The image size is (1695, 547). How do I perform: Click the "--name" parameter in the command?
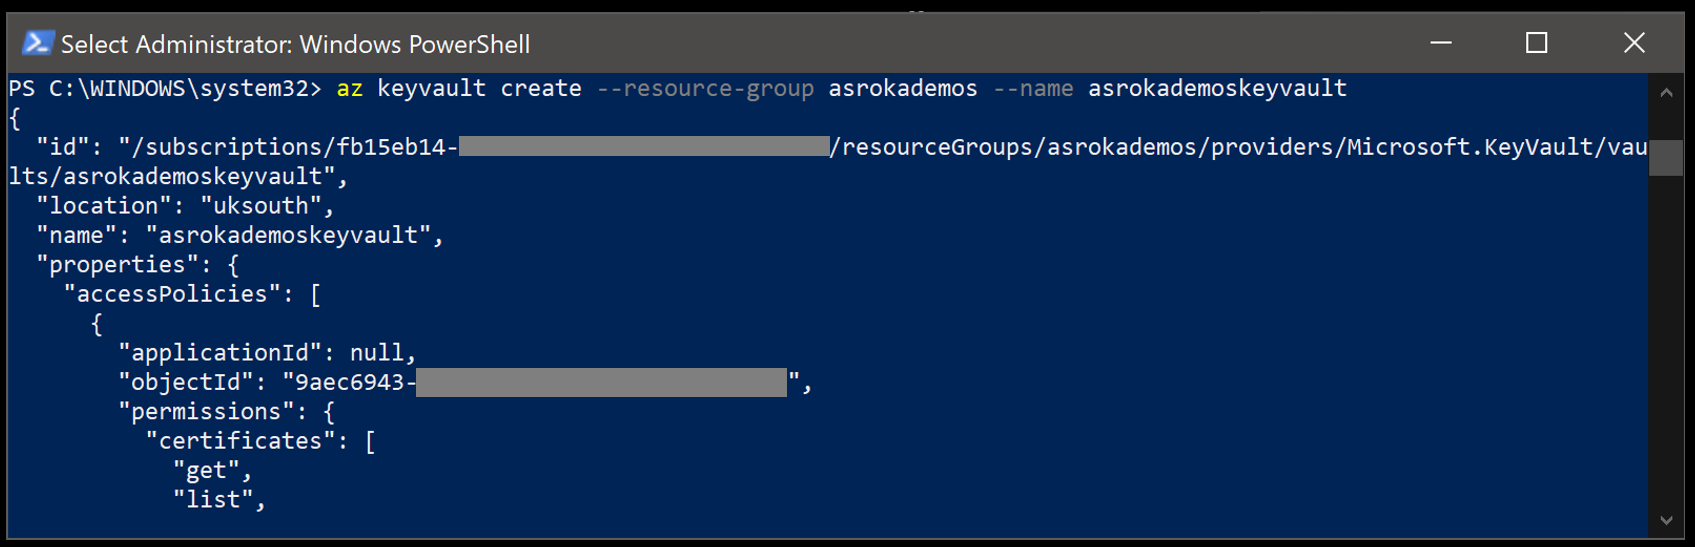pyautogui.click(x=1033, y=88)
